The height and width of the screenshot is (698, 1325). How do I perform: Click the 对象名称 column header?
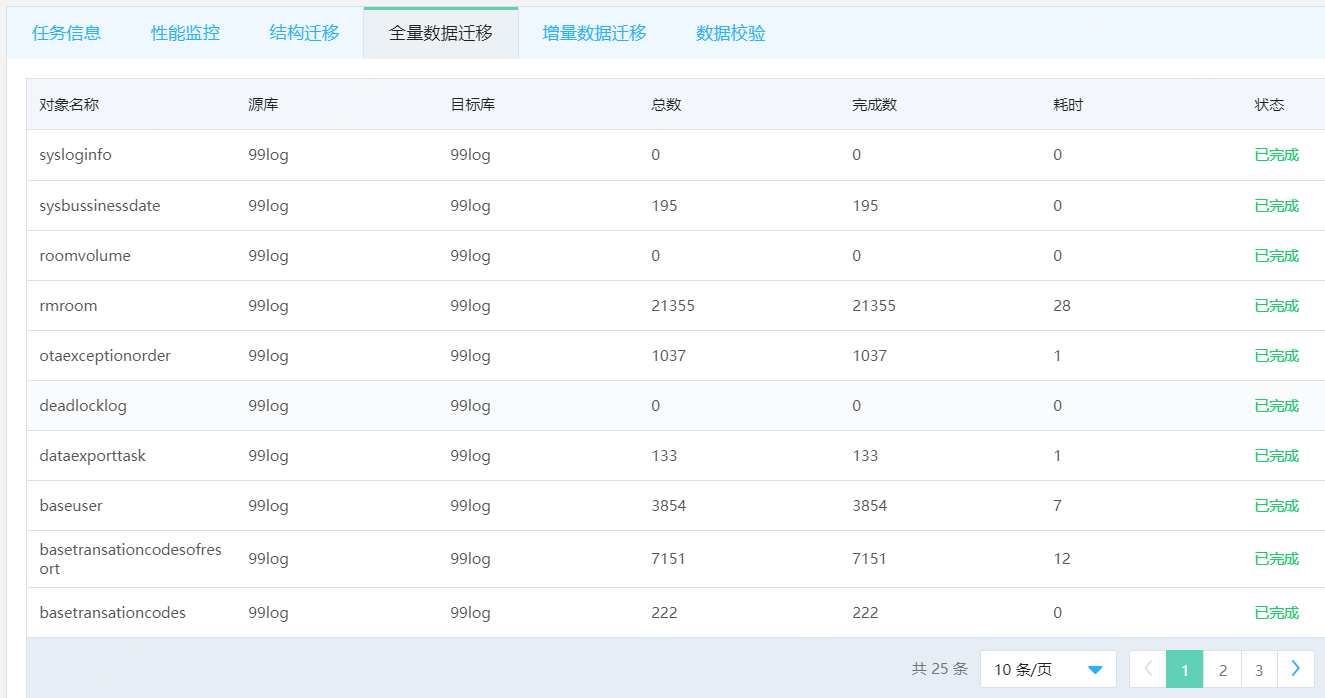[x=67, y=104]
